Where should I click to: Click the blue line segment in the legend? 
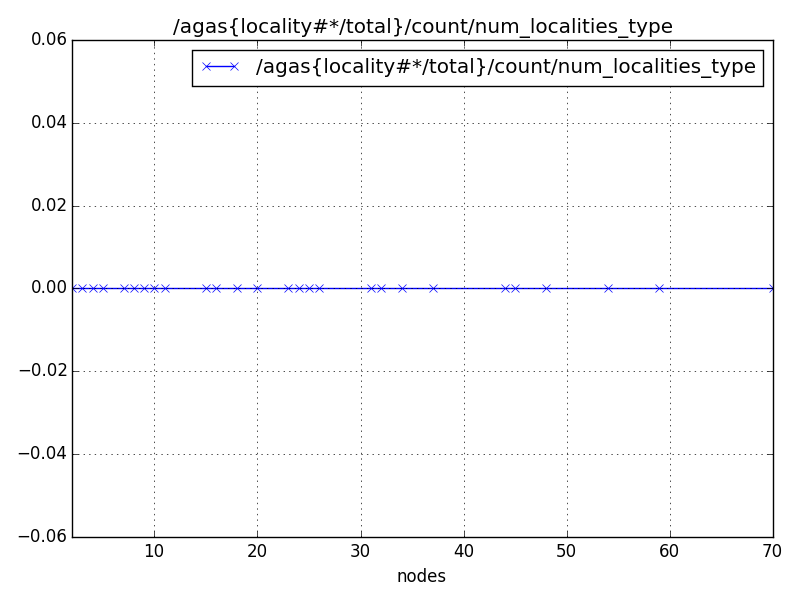point(222,64)
